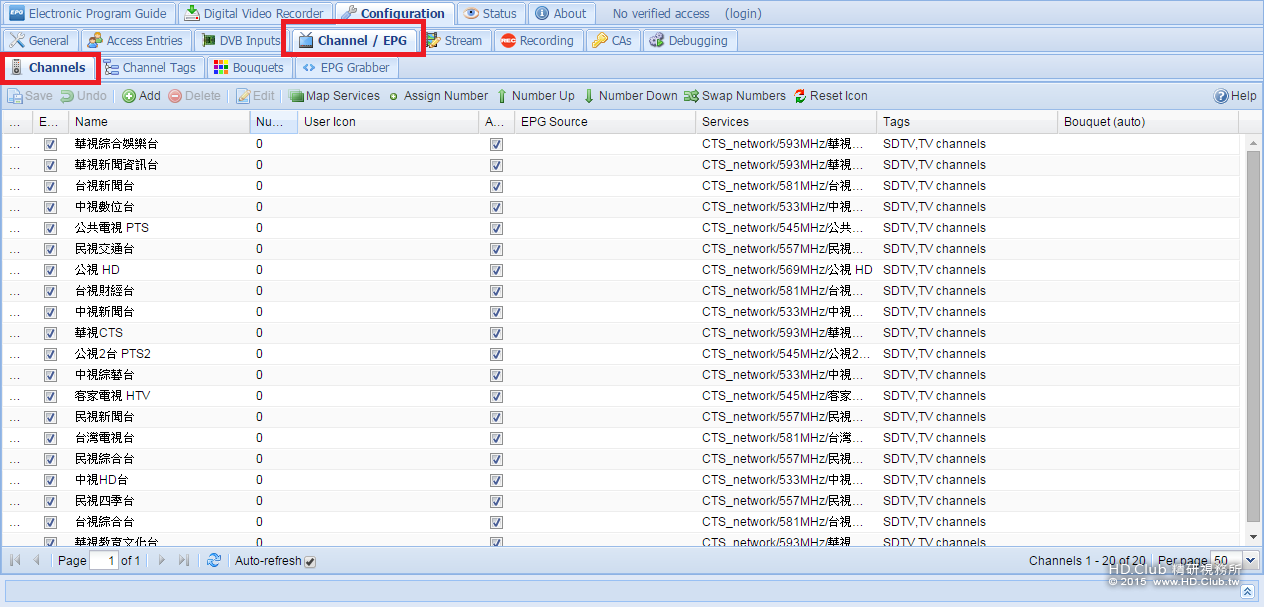Image resolution: width=1264 pixels, height=607 pixels.
Task: Click Reset Icon in toolbar
Action: coord(831,96)
